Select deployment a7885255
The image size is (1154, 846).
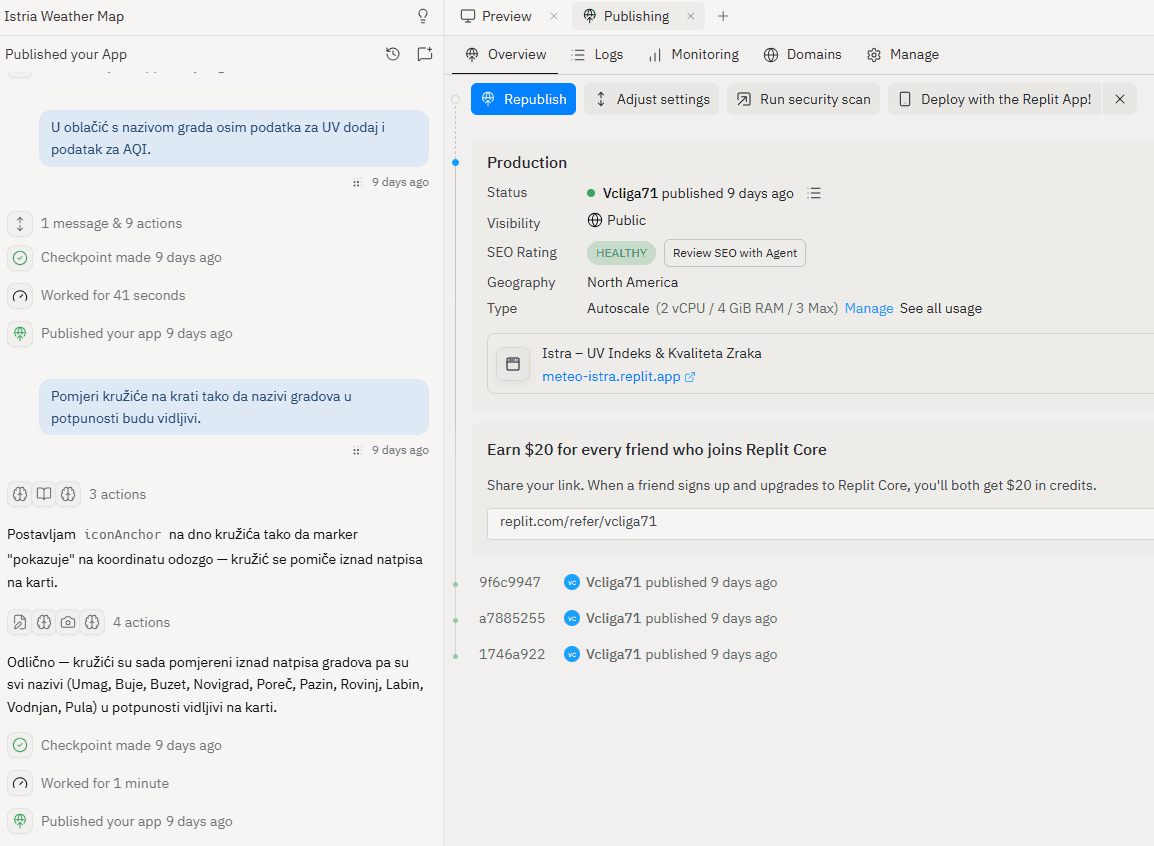tap(511, 619)
